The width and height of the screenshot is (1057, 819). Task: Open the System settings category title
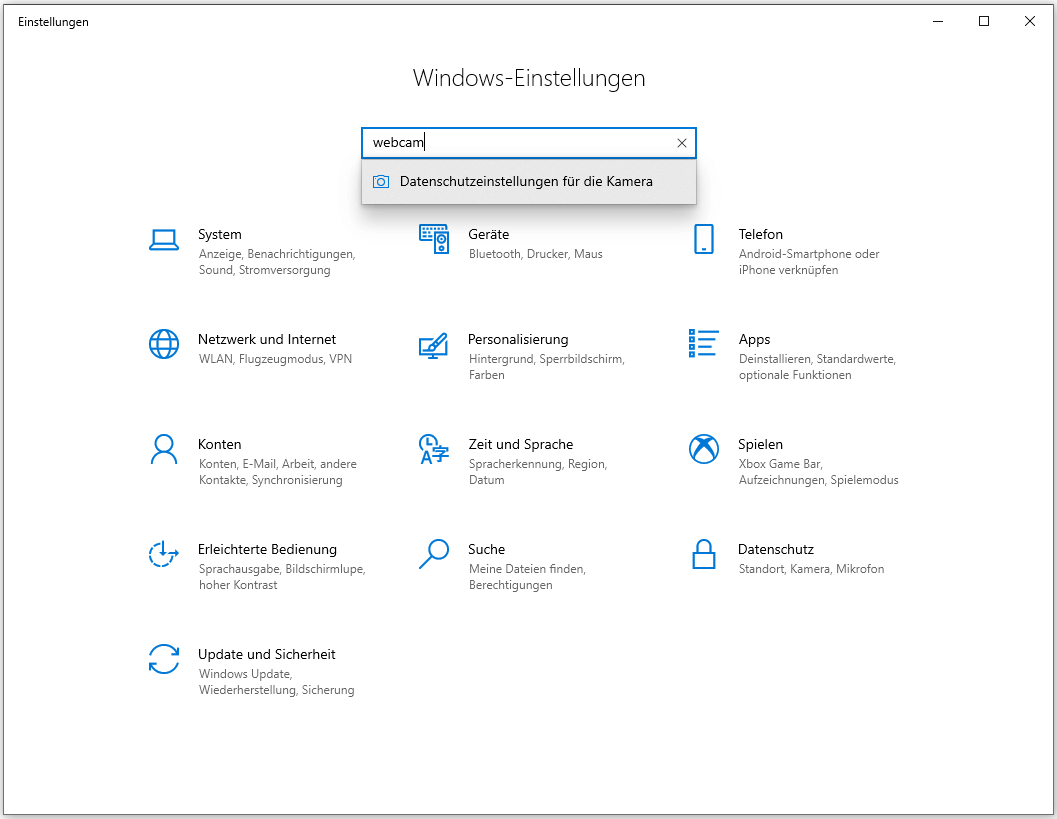click(x=220, y=235)
